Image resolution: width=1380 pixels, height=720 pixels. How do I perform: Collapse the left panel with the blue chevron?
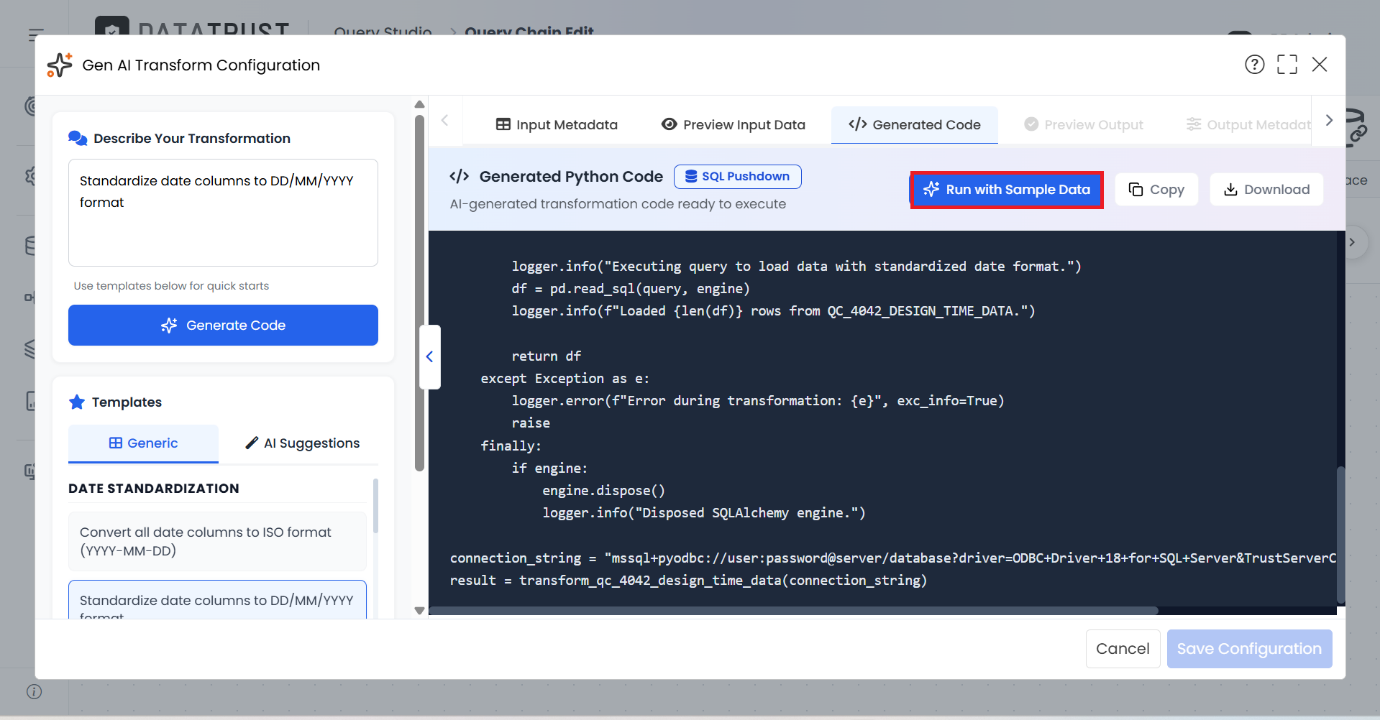(x=429, y=356)
